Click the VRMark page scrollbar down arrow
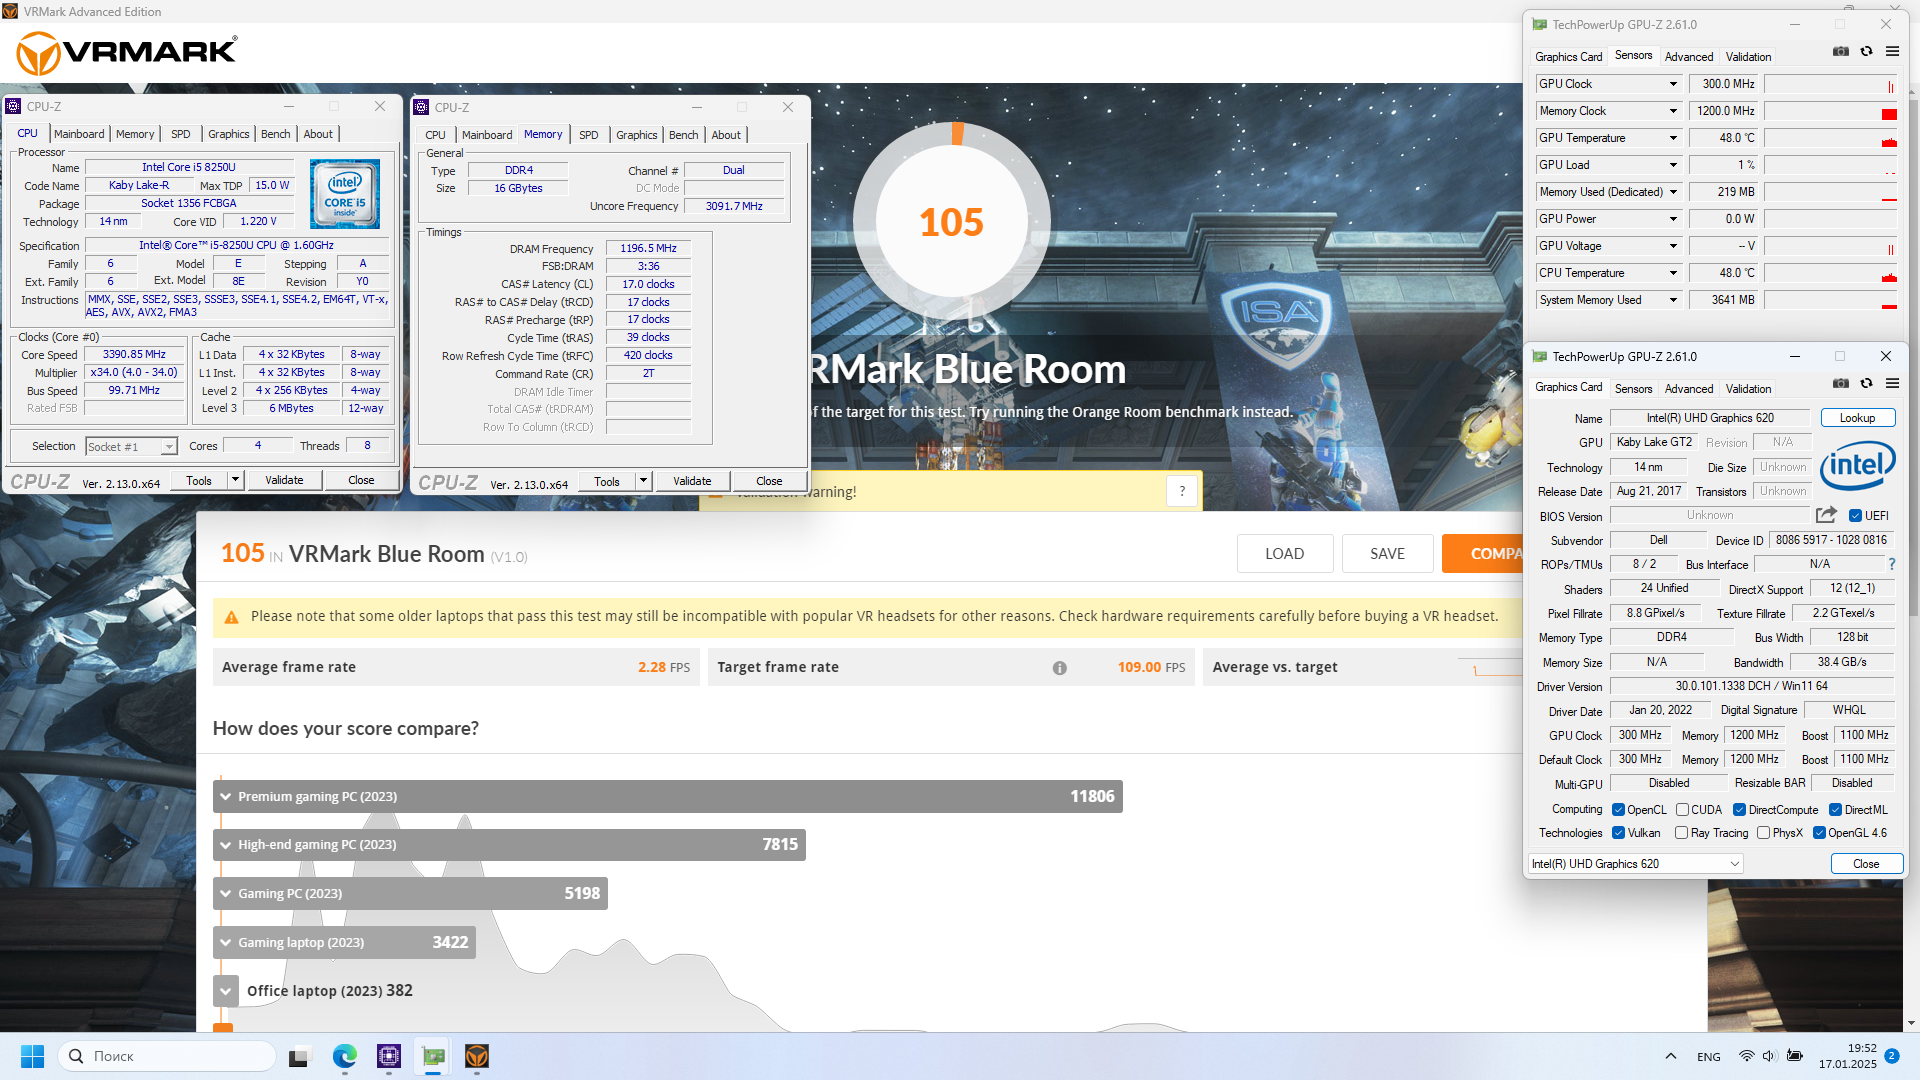1920x1080 pixels. click(1911, 1024)
